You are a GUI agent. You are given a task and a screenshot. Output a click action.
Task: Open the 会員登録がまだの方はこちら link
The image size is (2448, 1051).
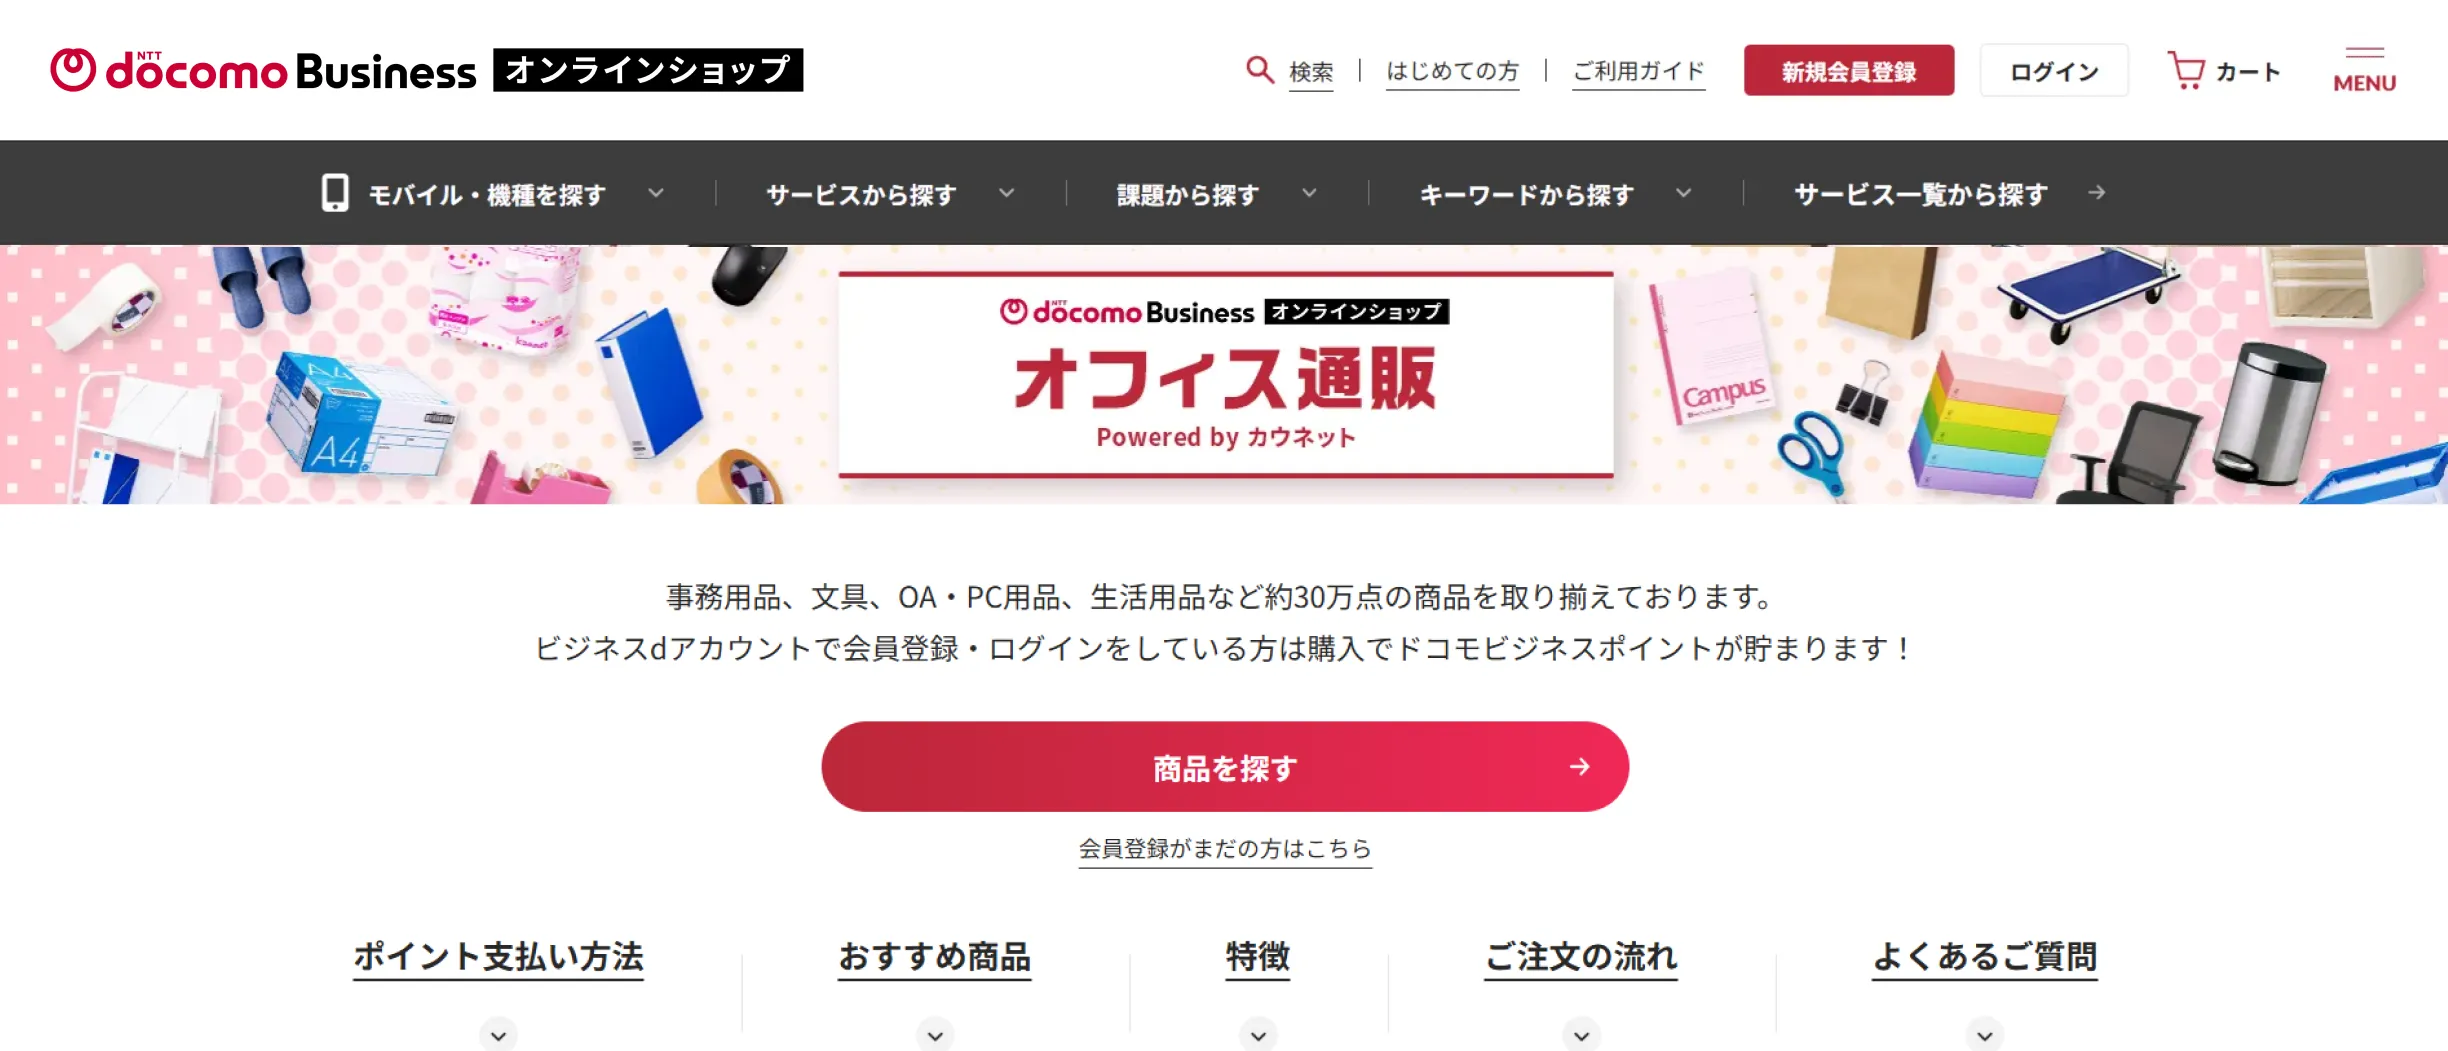tap(1225, 849)
